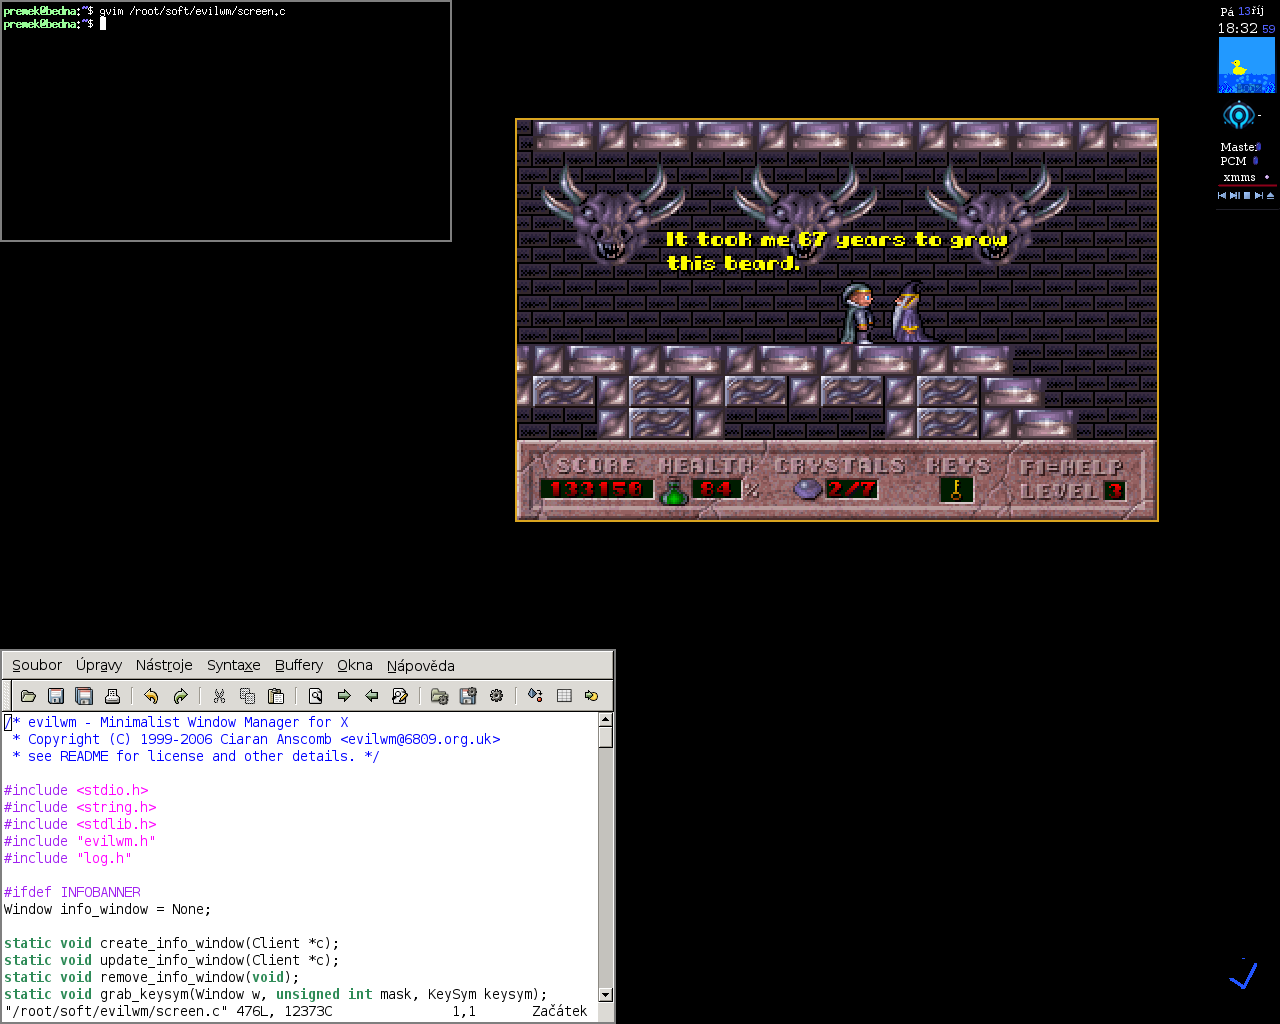Click xmms play/pause button
The height and width of the screenshot is (1024, 1280).
point(1235,196)
